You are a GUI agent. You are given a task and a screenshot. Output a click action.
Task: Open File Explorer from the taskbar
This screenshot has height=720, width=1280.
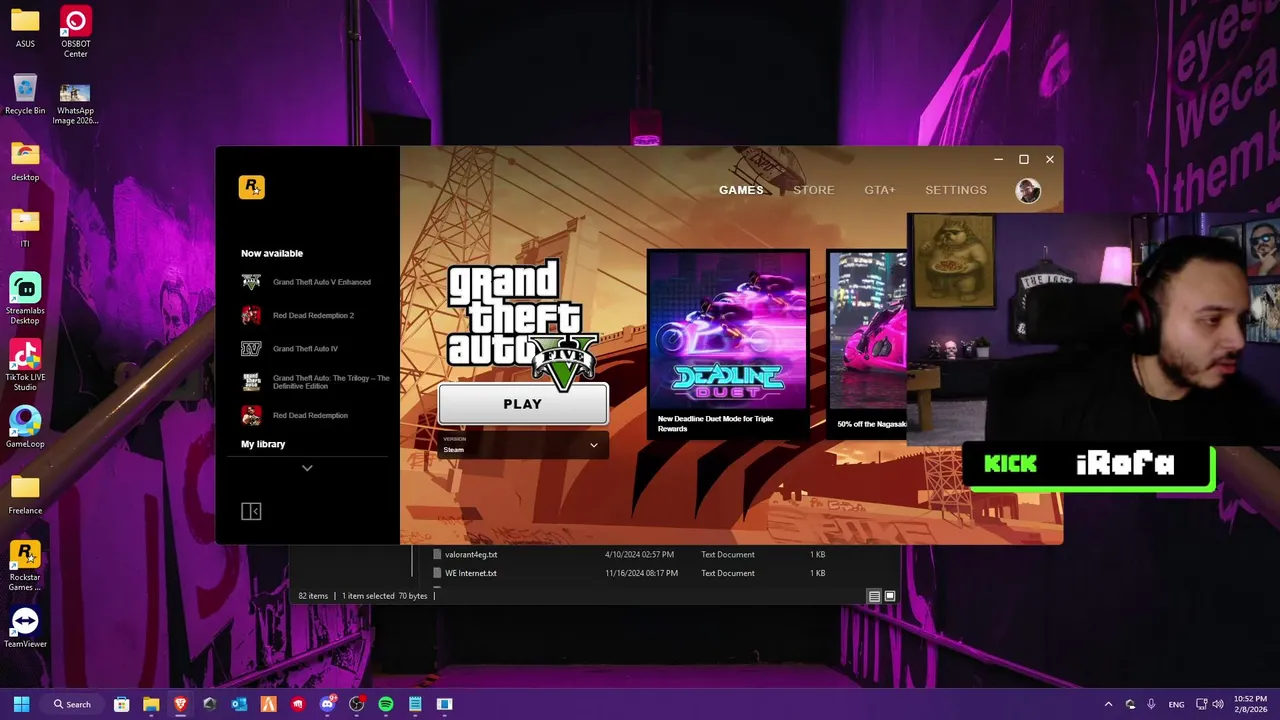151,704
